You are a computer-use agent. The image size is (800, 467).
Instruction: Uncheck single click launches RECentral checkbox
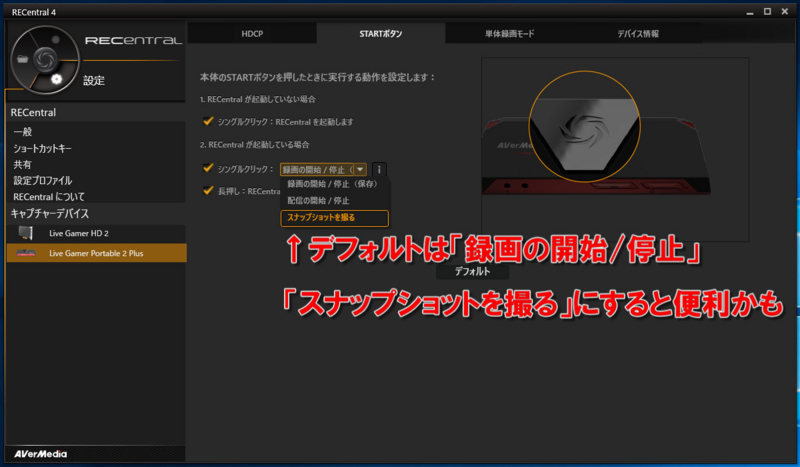coord(208,121)
